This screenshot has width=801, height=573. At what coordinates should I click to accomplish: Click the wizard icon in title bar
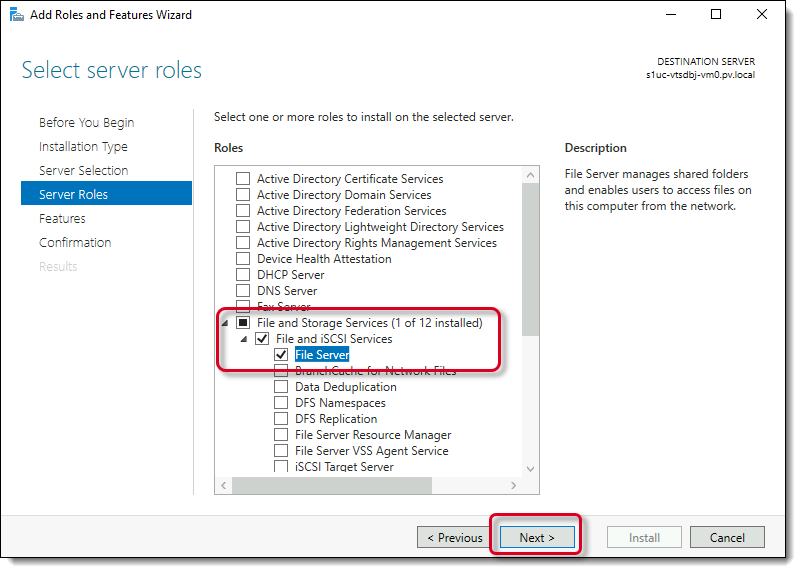pyautogui.click(x=17, y=15)
